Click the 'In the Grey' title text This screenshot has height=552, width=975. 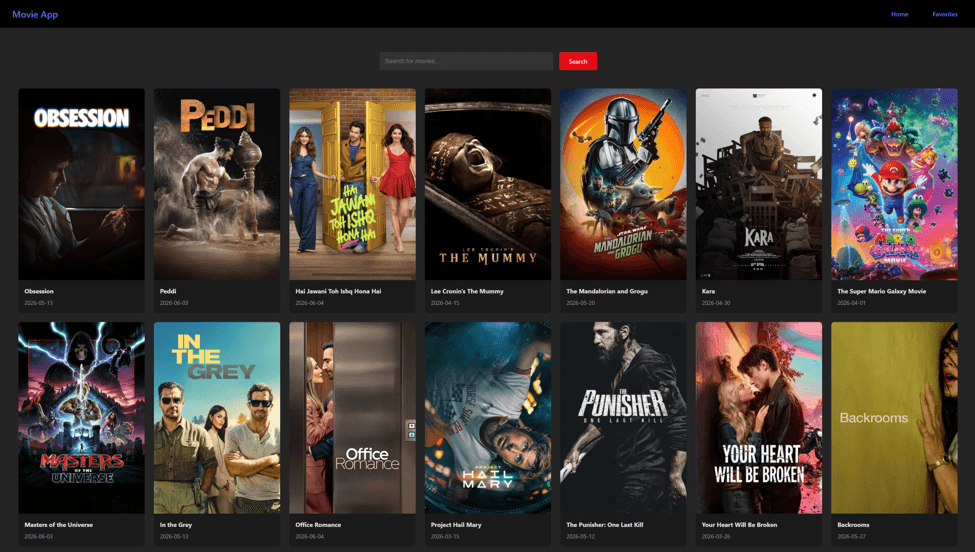[176, 525]
